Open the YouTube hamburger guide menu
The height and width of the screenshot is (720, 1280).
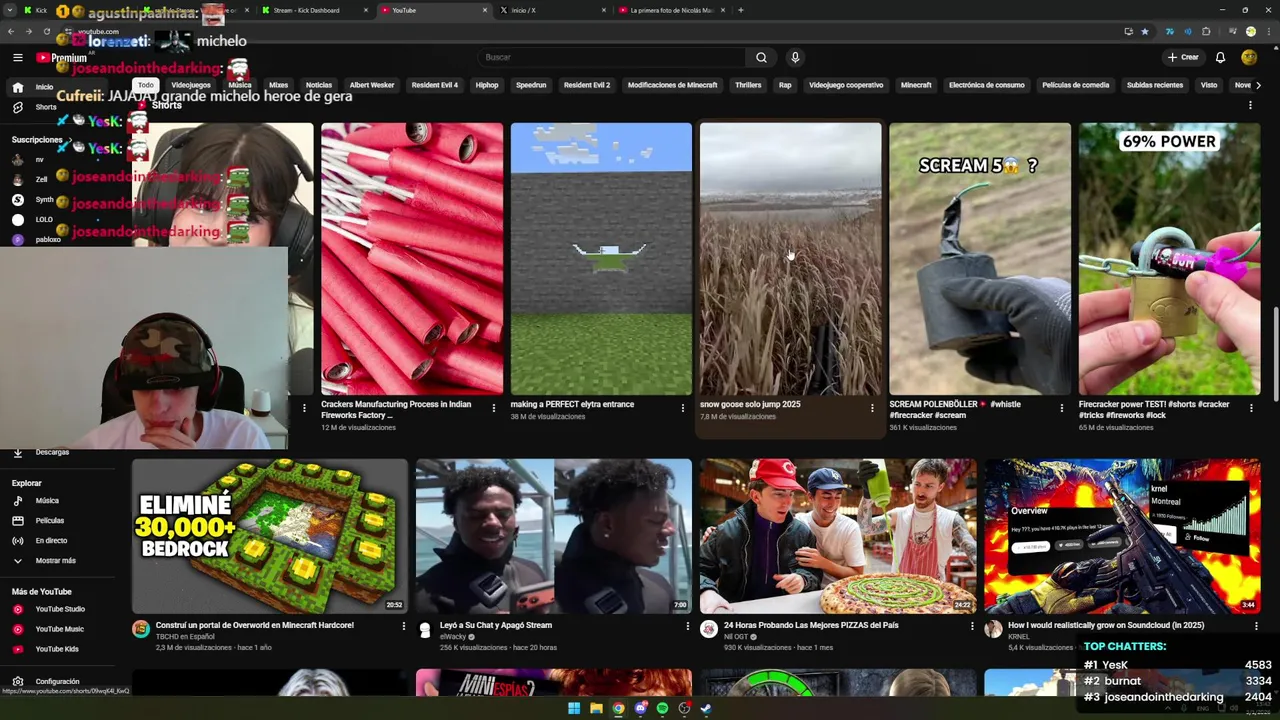pos(17,57)
